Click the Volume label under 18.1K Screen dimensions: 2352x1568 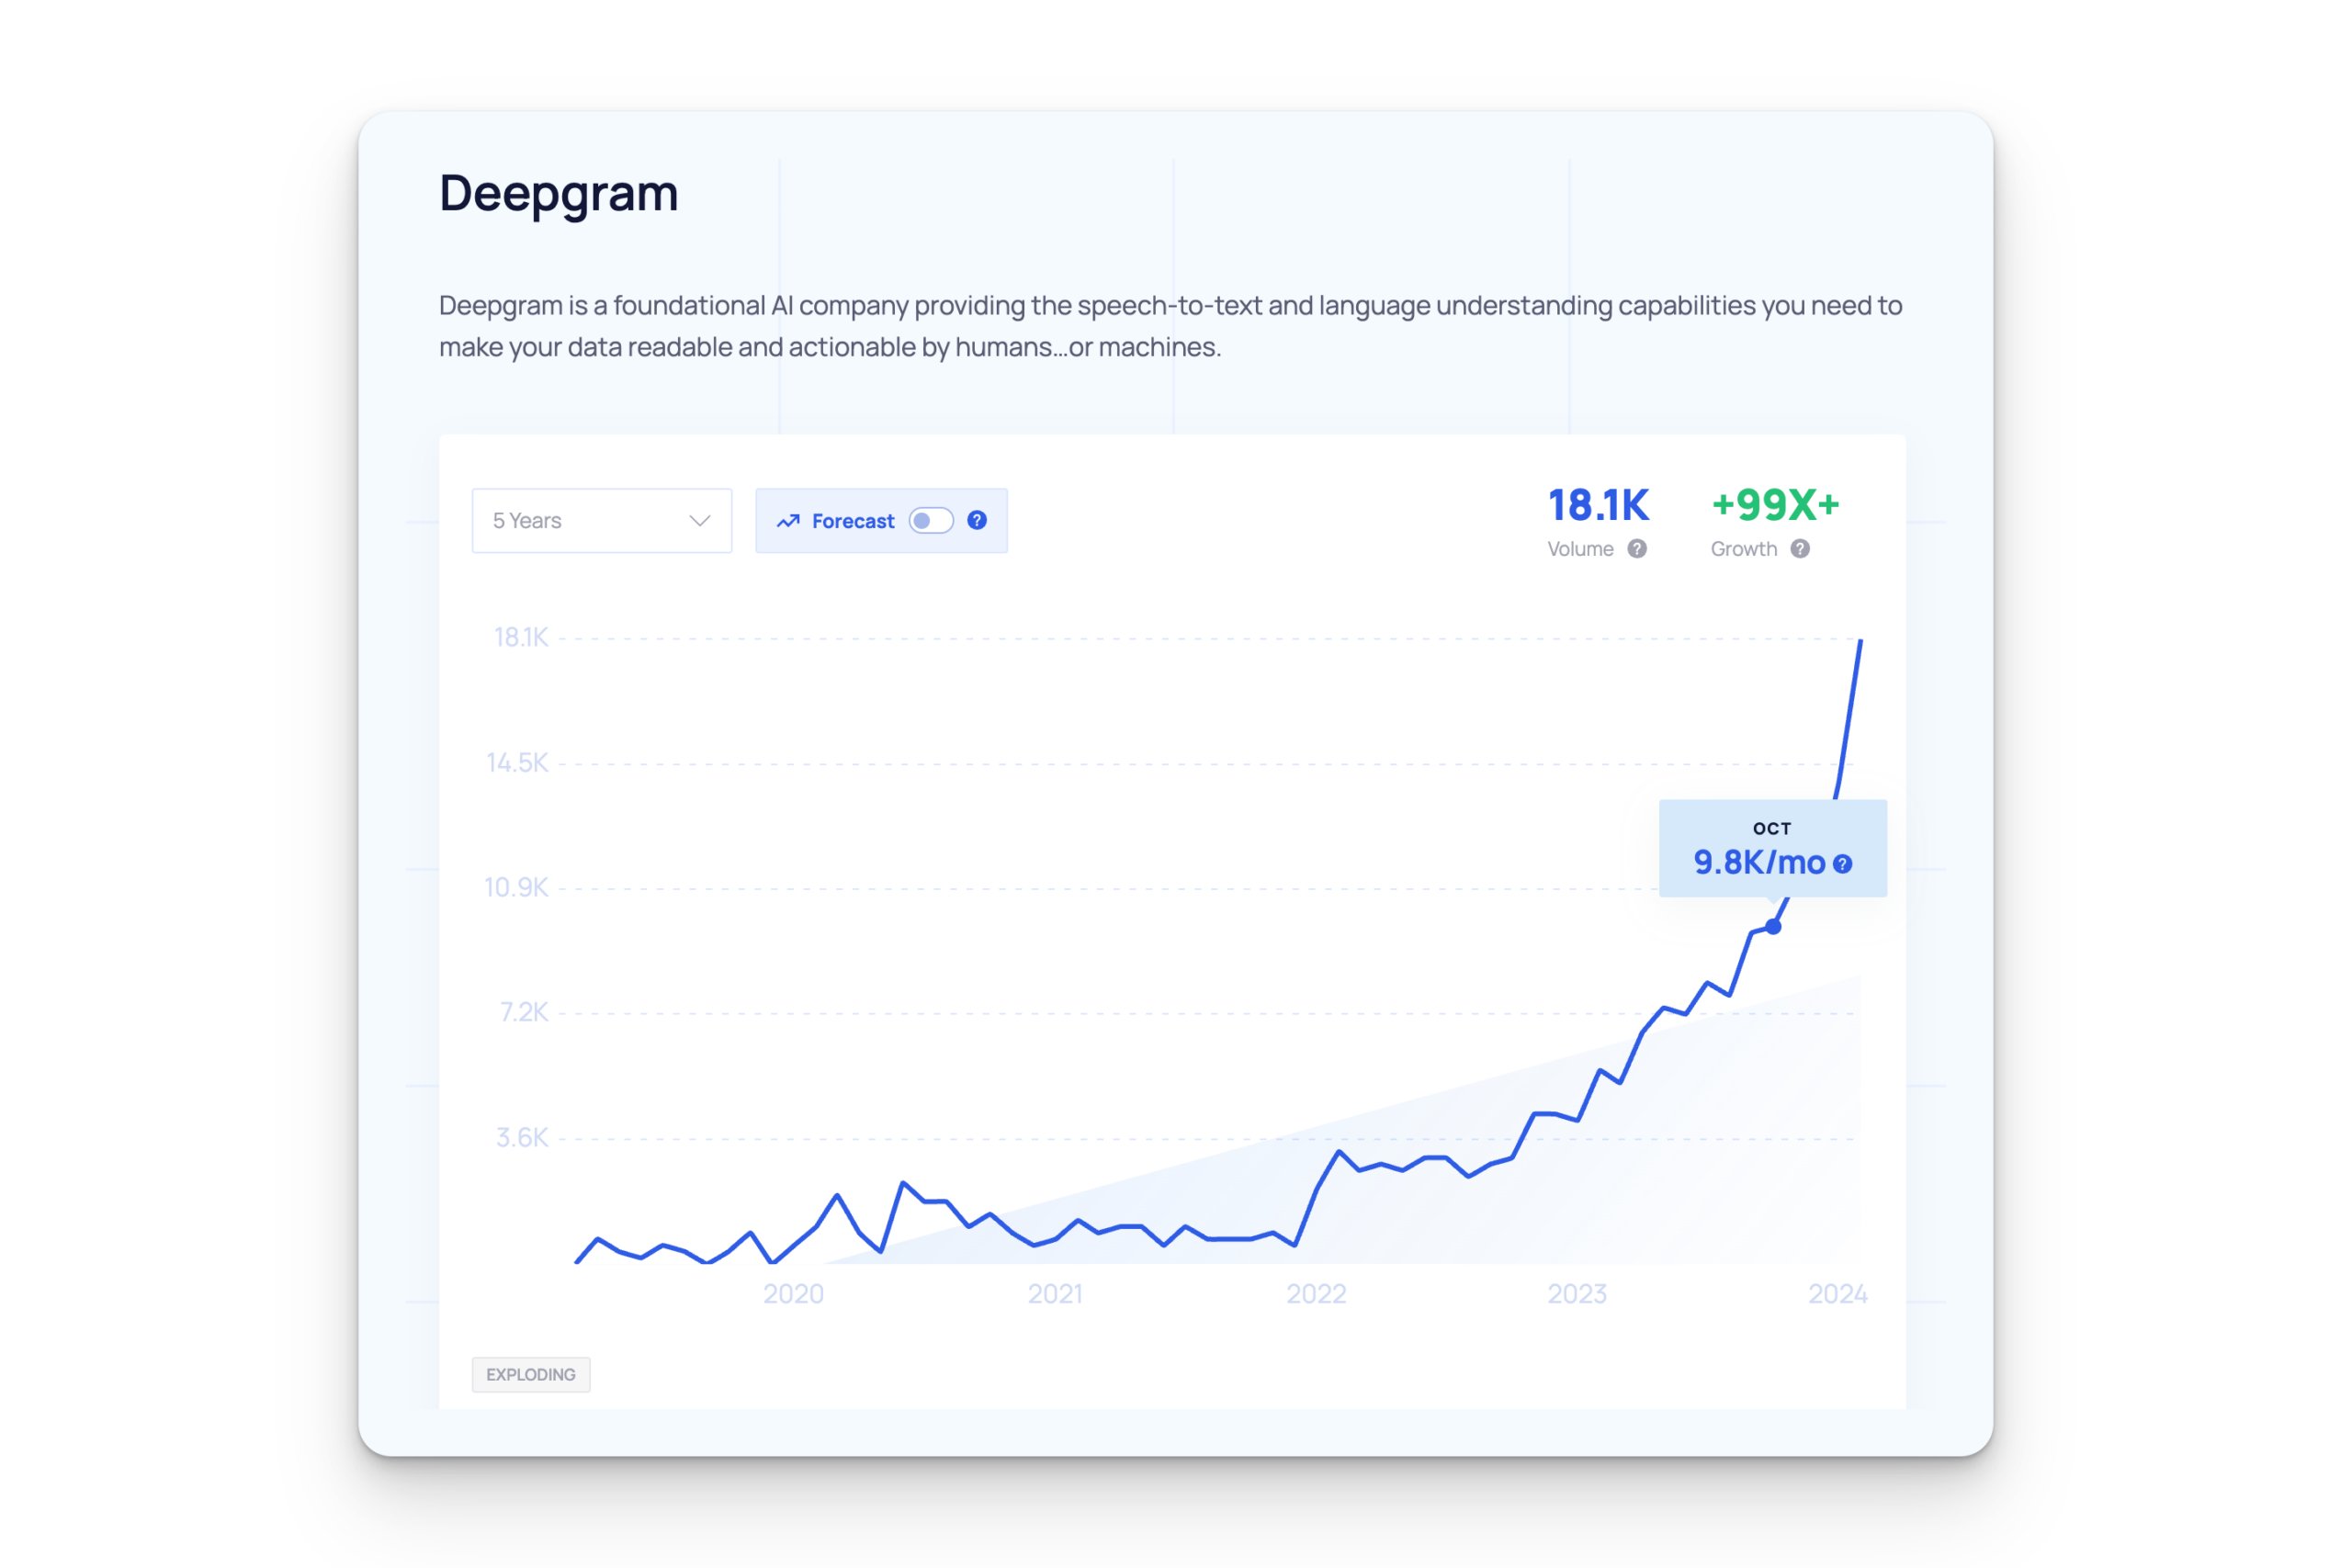1580,549
